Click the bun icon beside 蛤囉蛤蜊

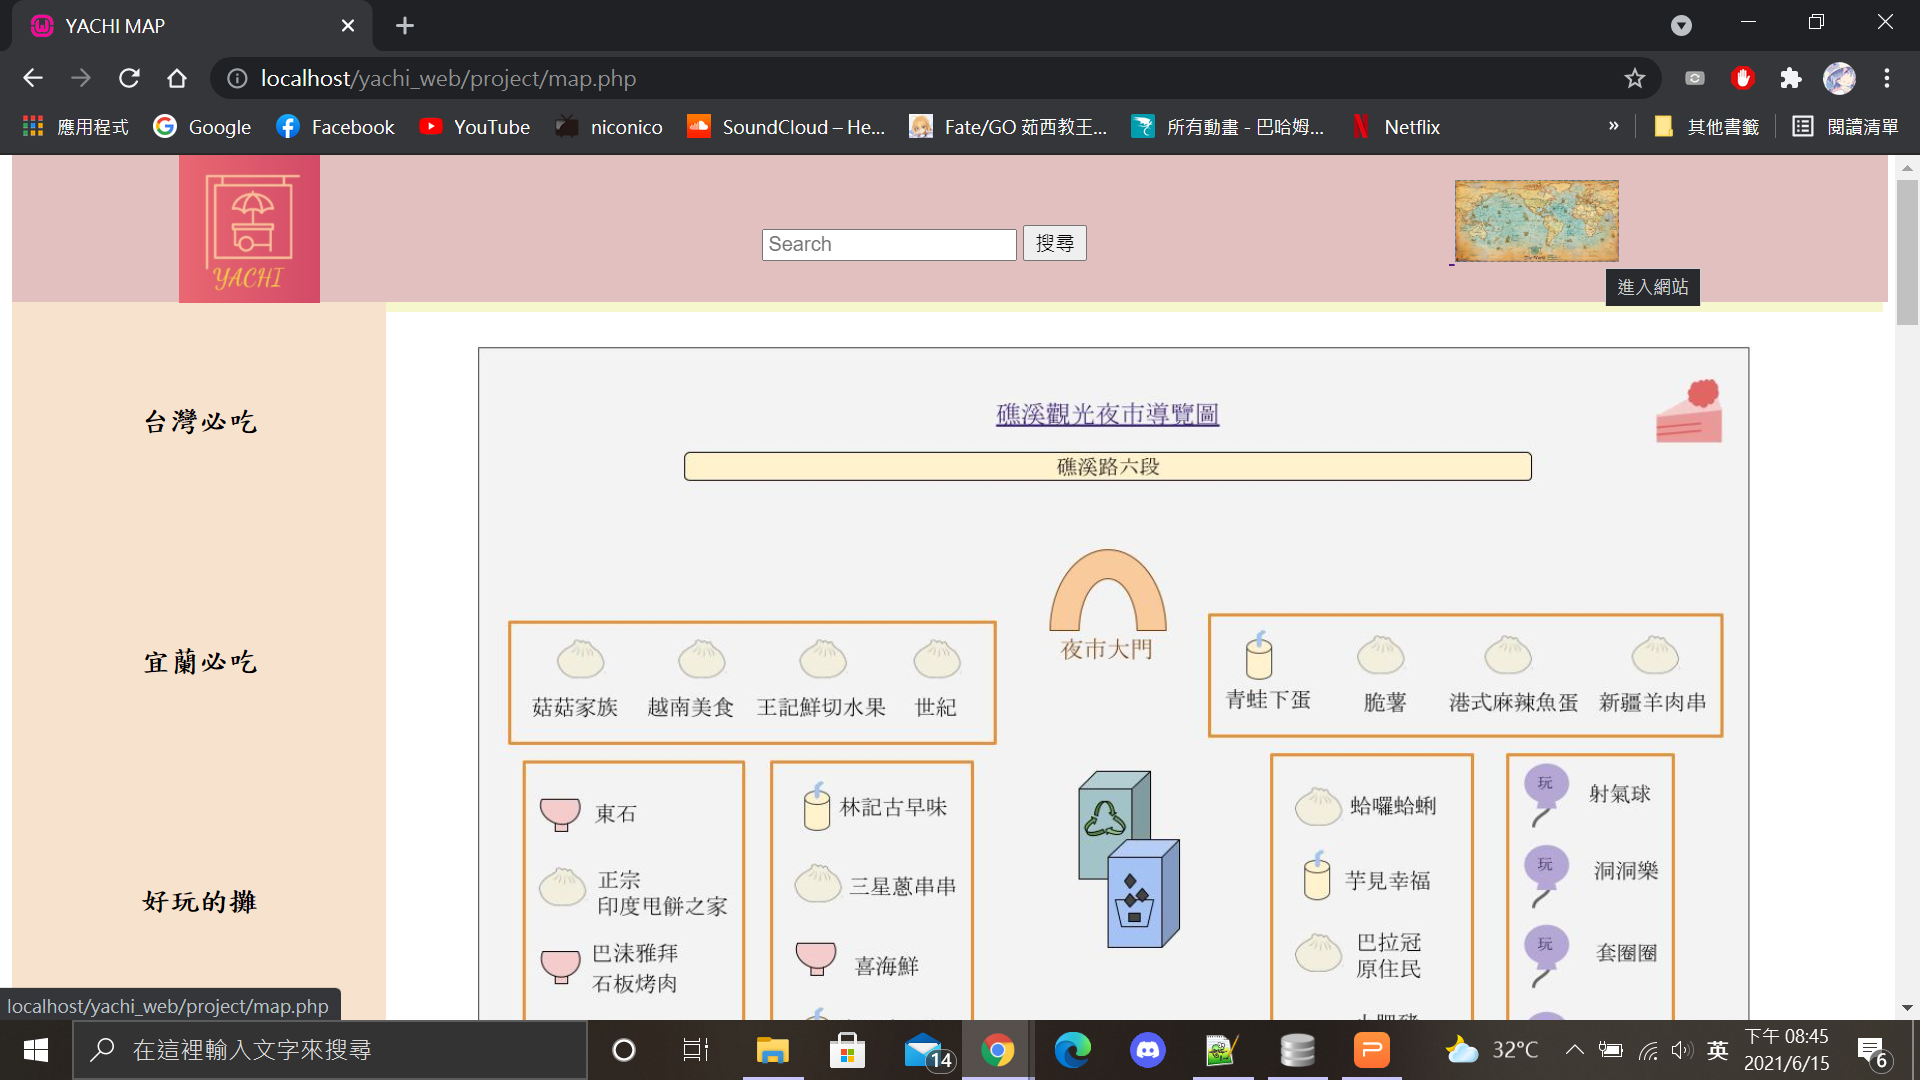click(x=1318, y=806)
